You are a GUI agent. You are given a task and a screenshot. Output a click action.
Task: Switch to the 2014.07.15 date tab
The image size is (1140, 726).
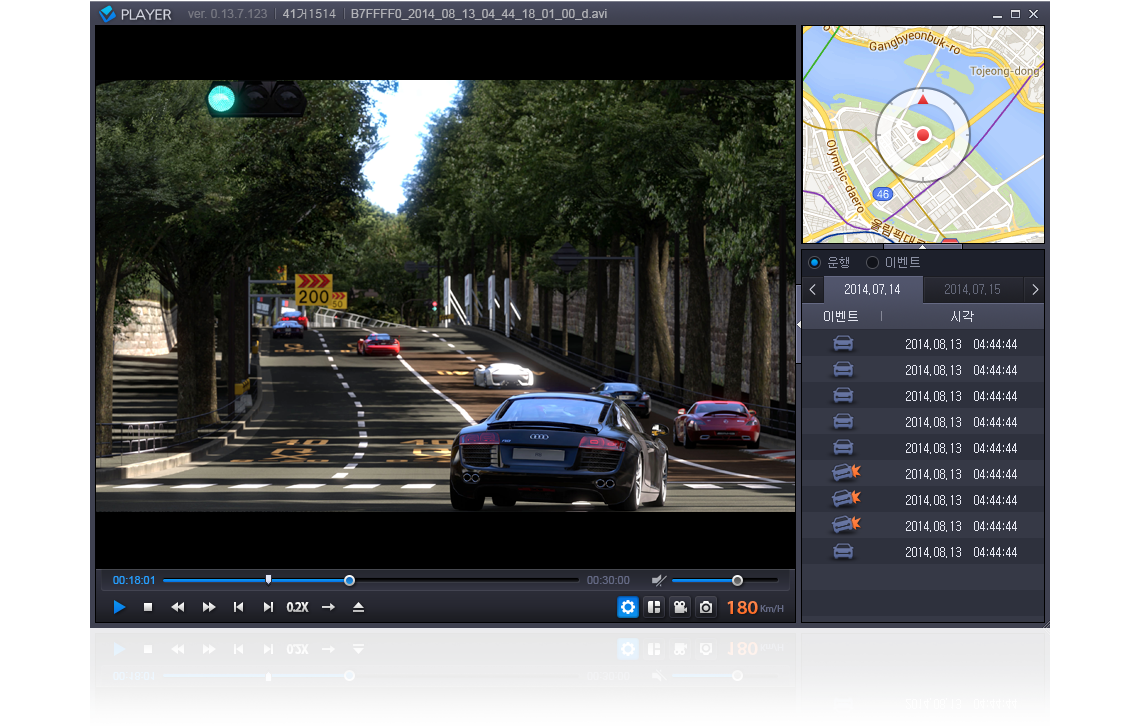click(x=972, y=289)
